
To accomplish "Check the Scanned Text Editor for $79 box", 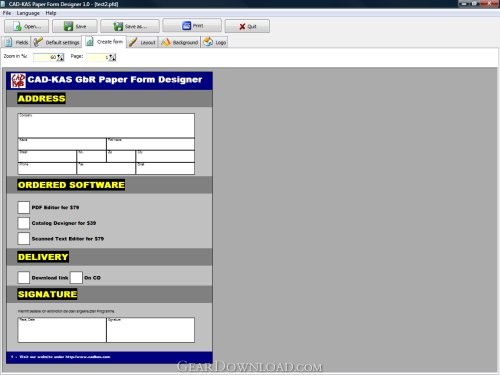I will (x=24, y=239).
